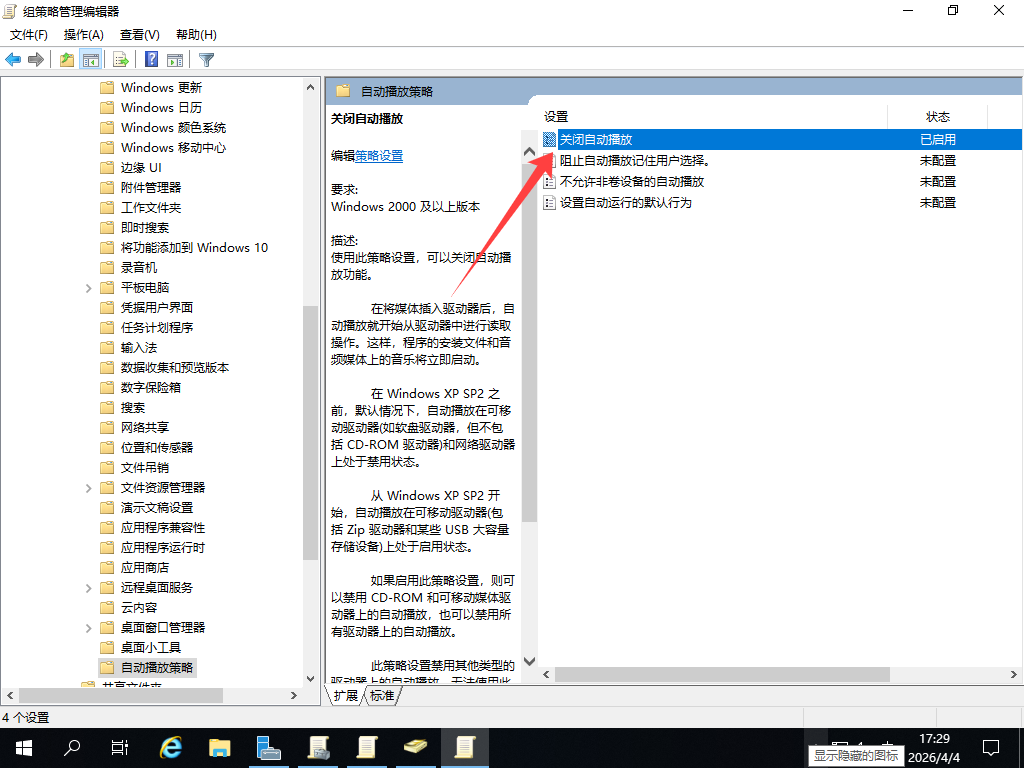
Task: Switch to the 标准 tab
Action: click(381, 695)
